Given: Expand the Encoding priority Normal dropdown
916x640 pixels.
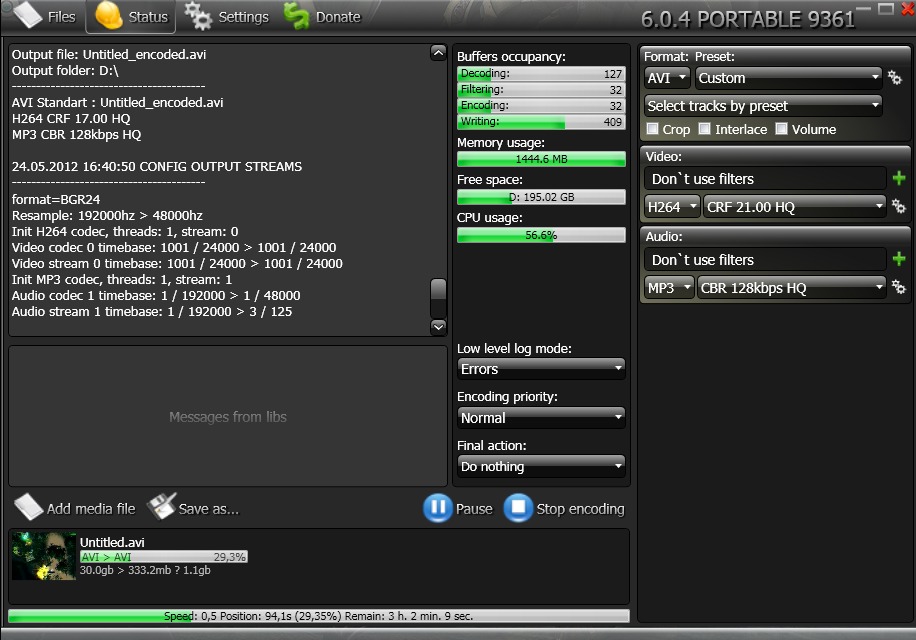Looking at the screenshot, I should (540, 418).
